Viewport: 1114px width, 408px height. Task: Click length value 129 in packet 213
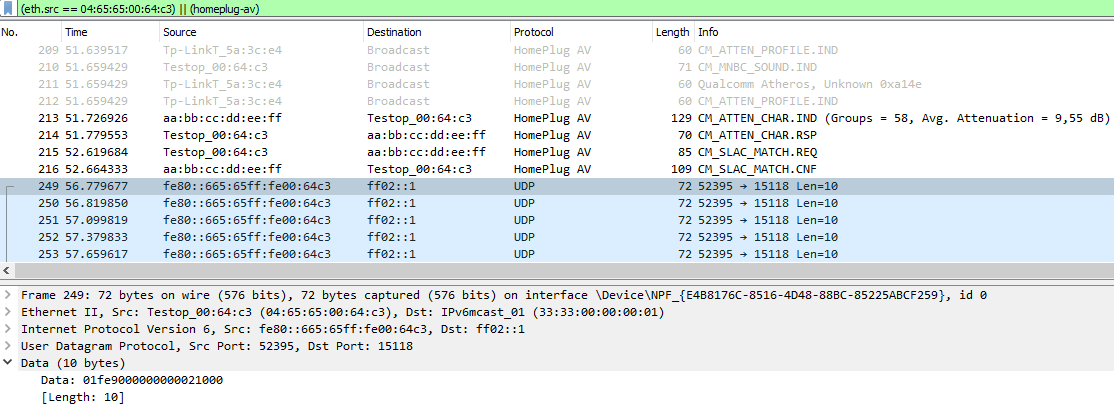tap(679, 118)
